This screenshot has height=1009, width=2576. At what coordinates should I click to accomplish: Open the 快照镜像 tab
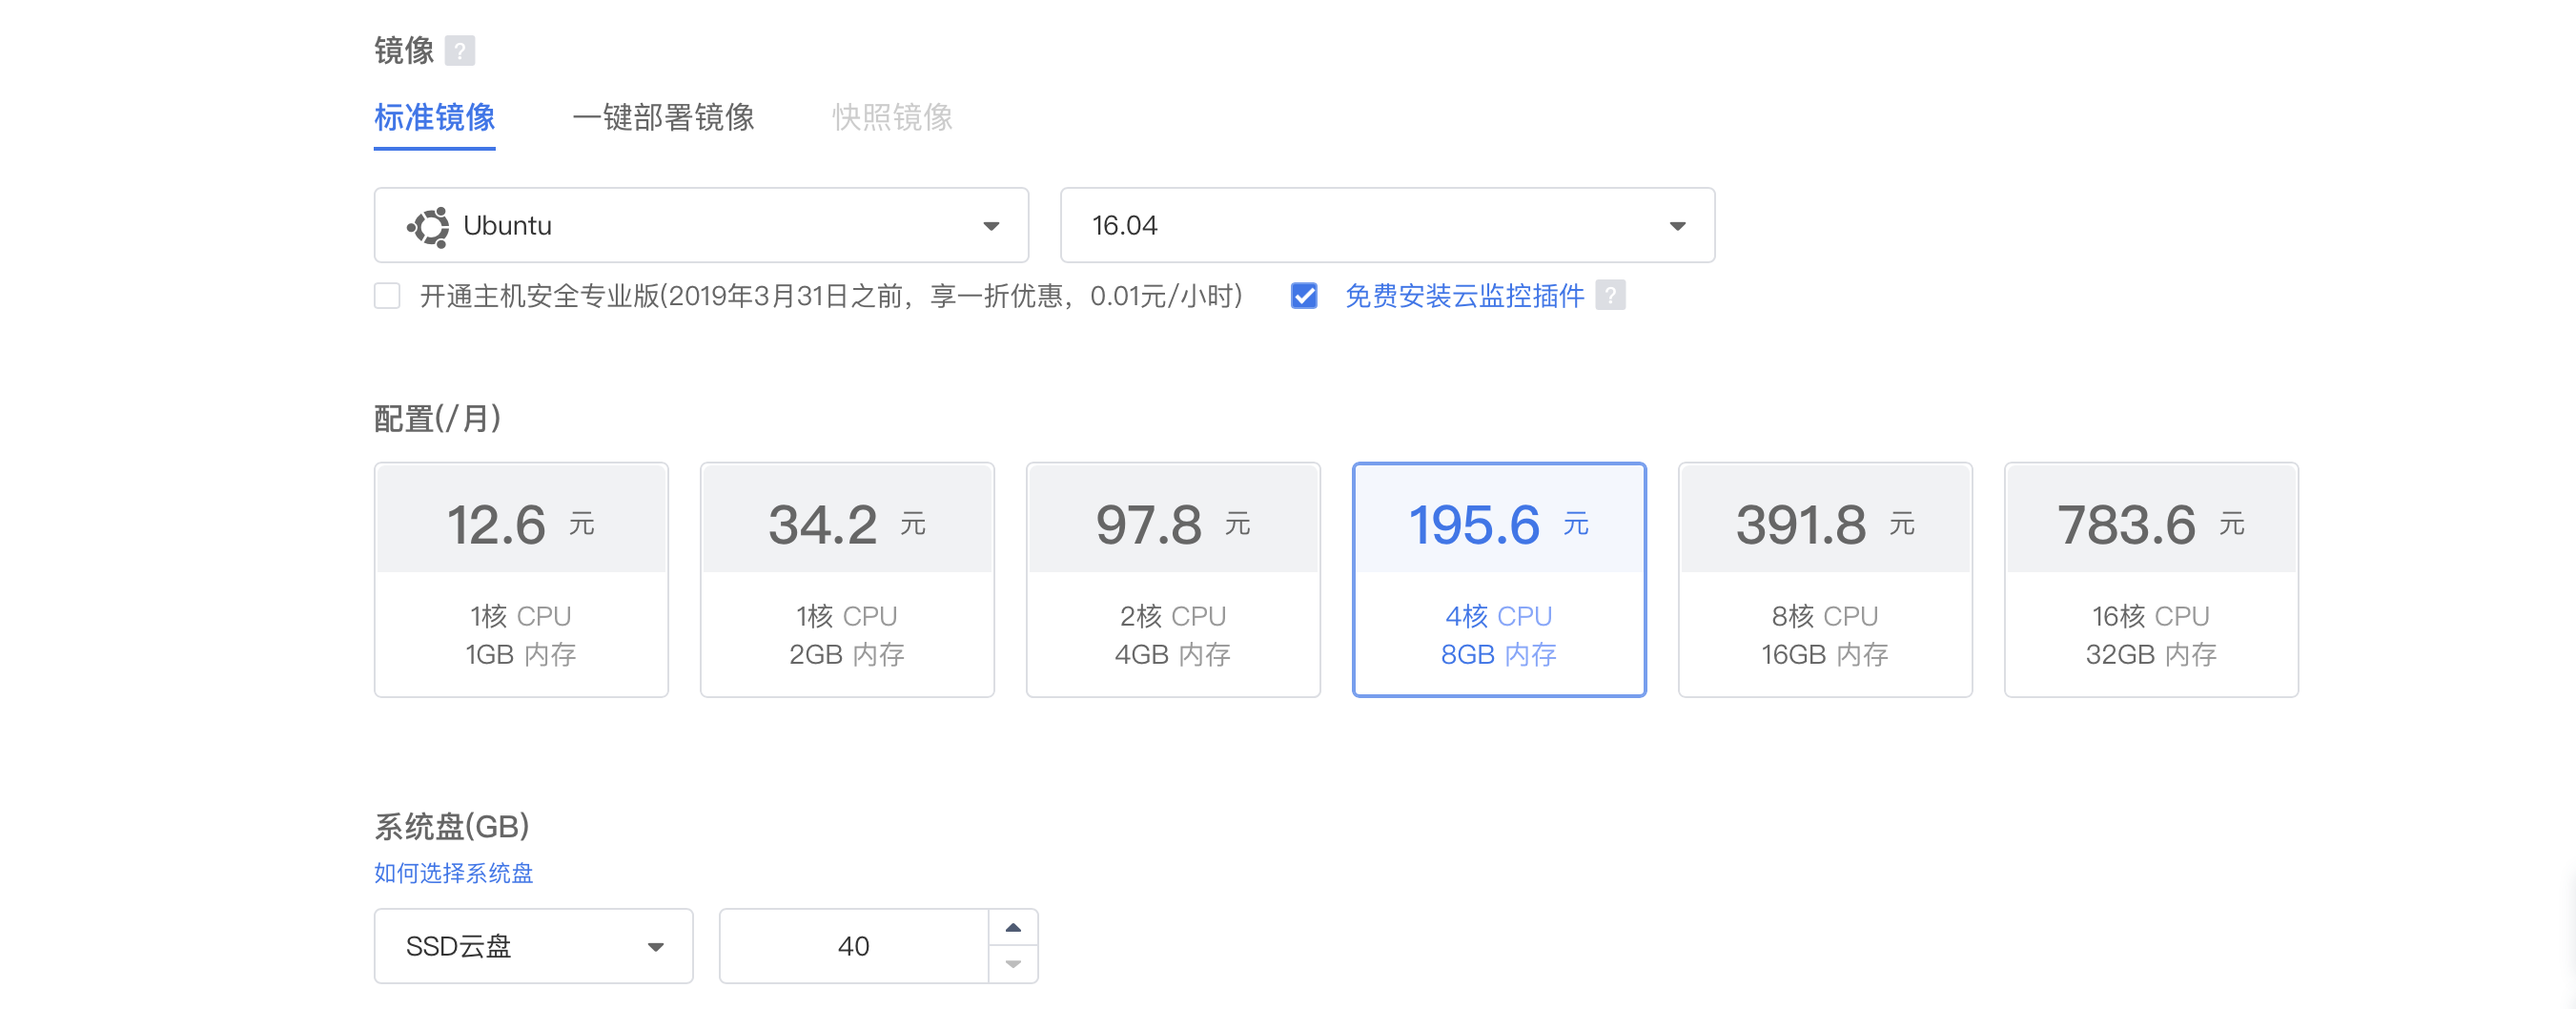point(892,117)
